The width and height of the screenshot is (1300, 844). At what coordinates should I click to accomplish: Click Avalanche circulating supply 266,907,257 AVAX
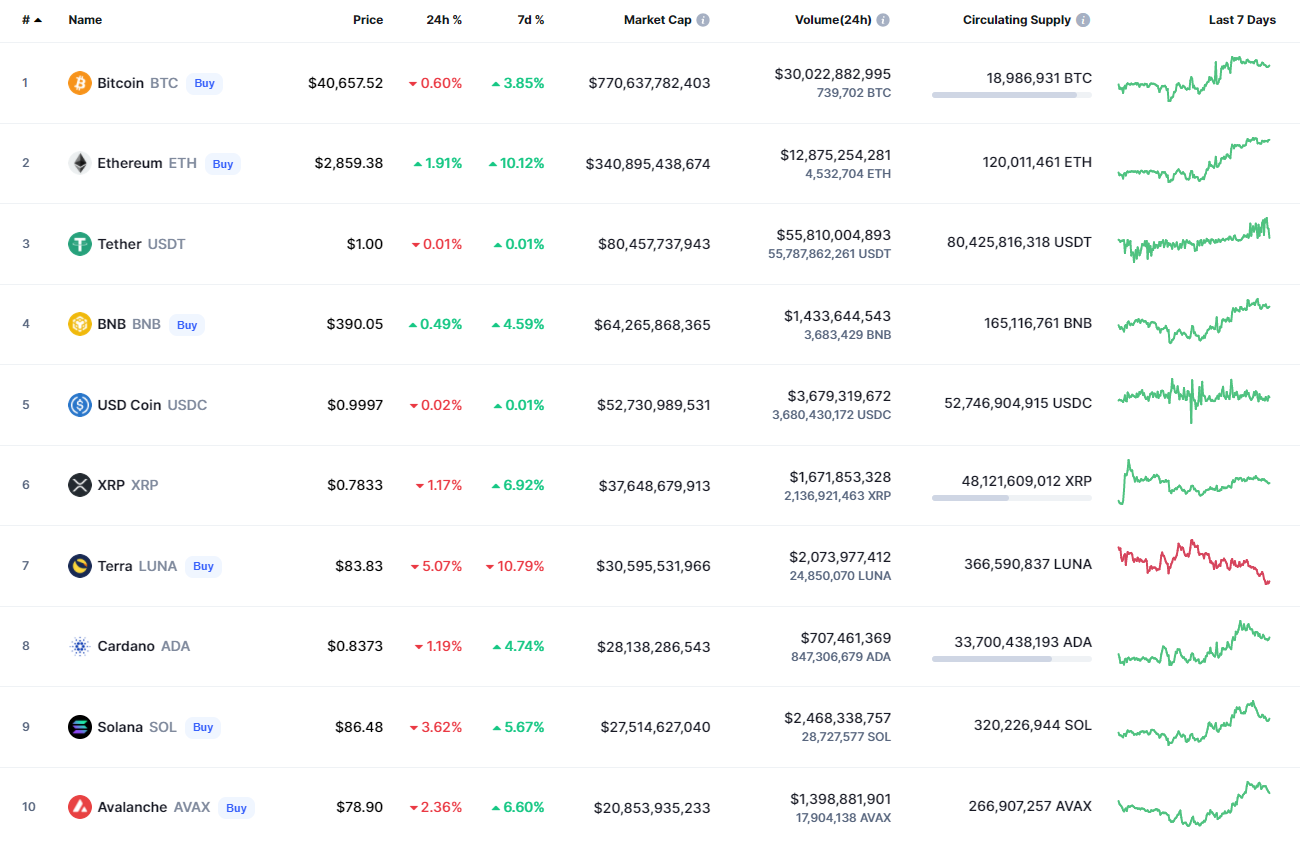1030,806
